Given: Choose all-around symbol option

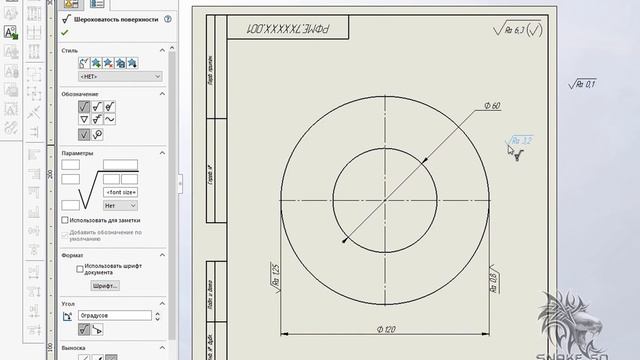Looking at the screenshot, I should (97, 135).
